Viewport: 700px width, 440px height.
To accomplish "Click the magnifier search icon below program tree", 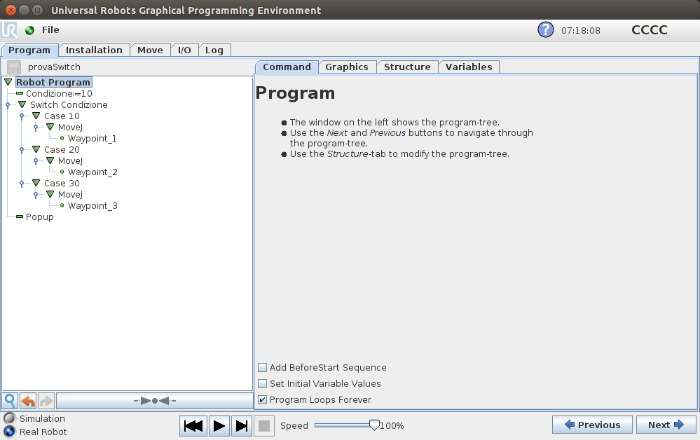I will pos(9,400).
